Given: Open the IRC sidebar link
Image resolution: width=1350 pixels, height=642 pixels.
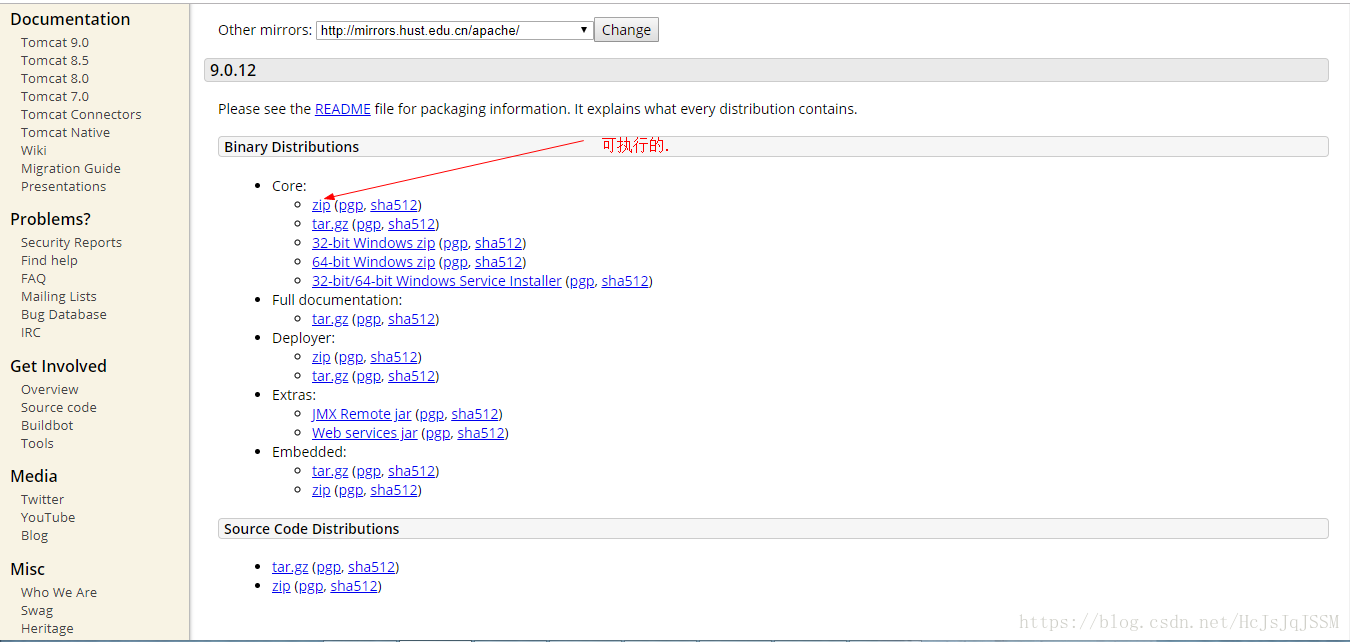Looking at the screenshot, I should click(x=31, y=332).
